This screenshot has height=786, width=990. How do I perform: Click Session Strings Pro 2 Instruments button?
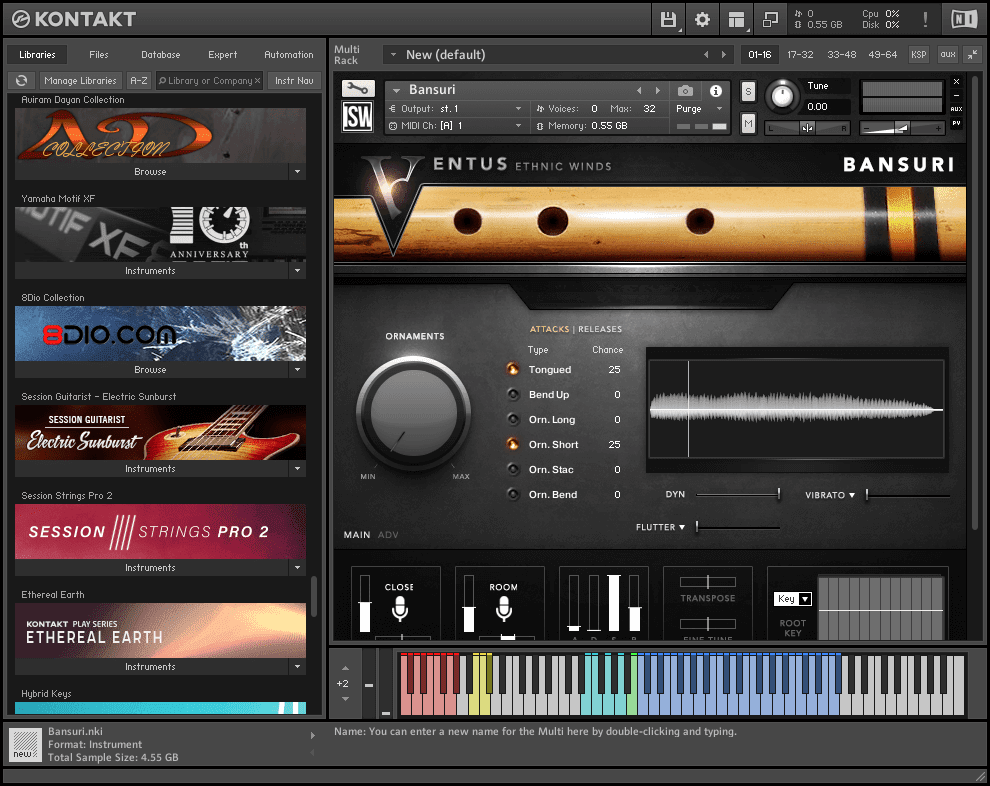[150, 568]
